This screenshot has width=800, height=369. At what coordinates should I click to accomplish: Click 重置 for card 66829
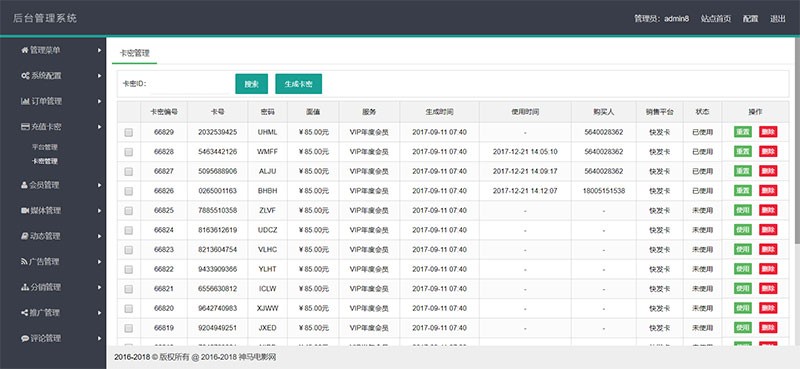point(743,132)
